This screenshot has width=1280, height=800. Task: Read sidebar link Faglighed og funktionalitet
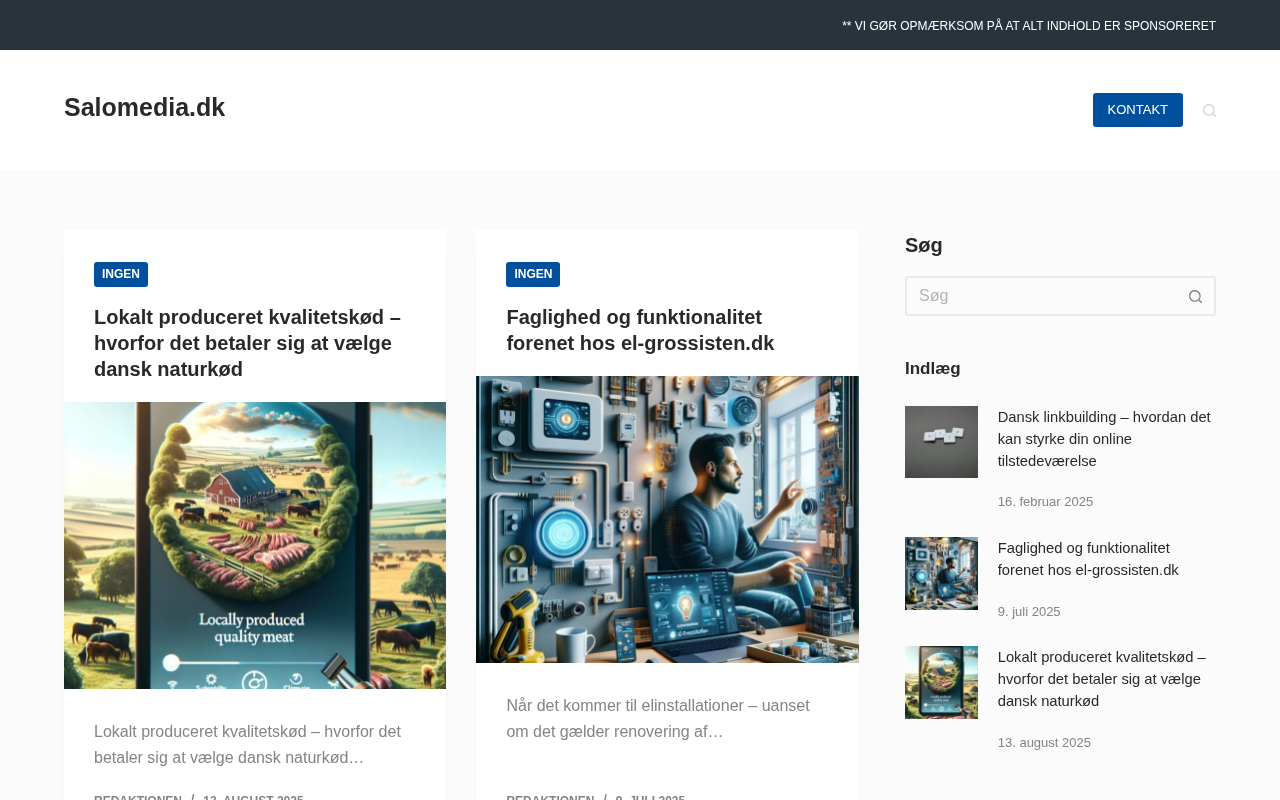[1088, 559]
